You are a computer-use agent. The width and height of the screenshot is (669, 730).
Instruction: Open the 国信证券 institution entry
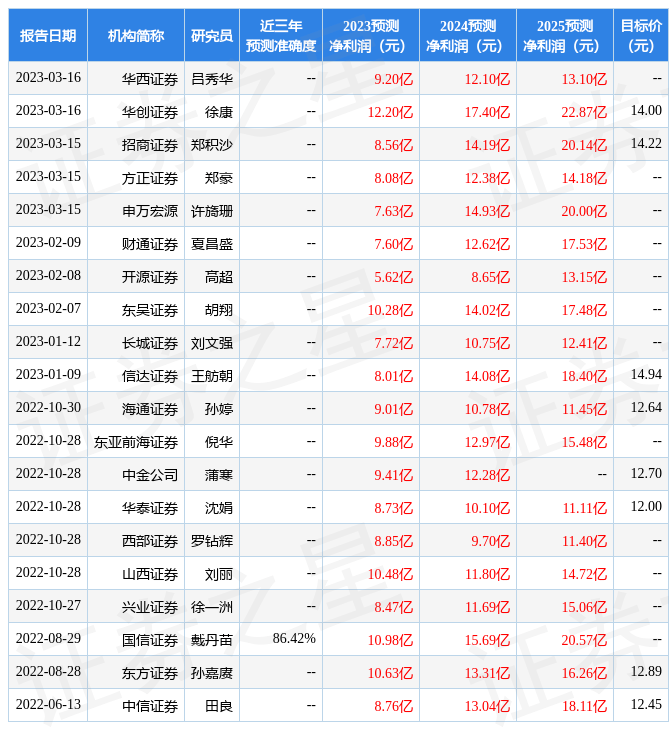click(150, 640)
